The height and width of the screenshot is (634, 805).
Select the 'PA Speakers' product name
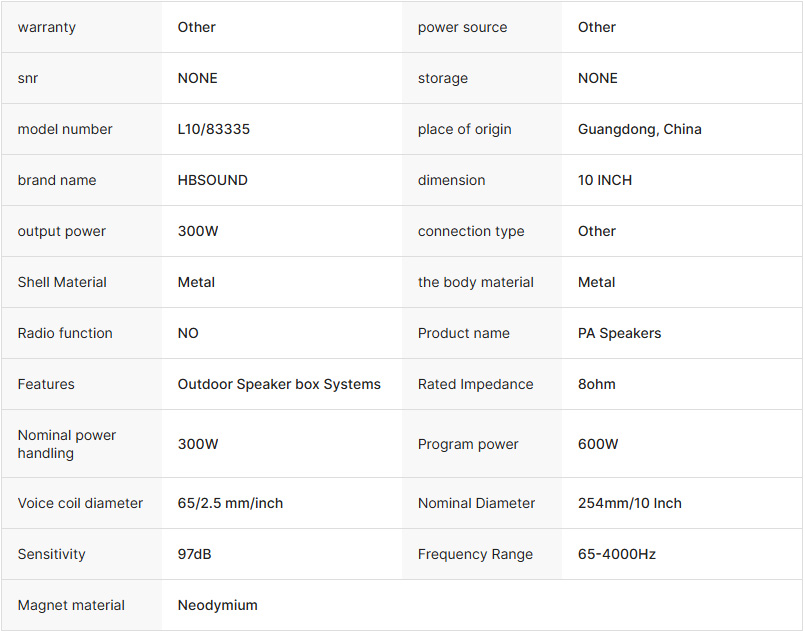619,333
